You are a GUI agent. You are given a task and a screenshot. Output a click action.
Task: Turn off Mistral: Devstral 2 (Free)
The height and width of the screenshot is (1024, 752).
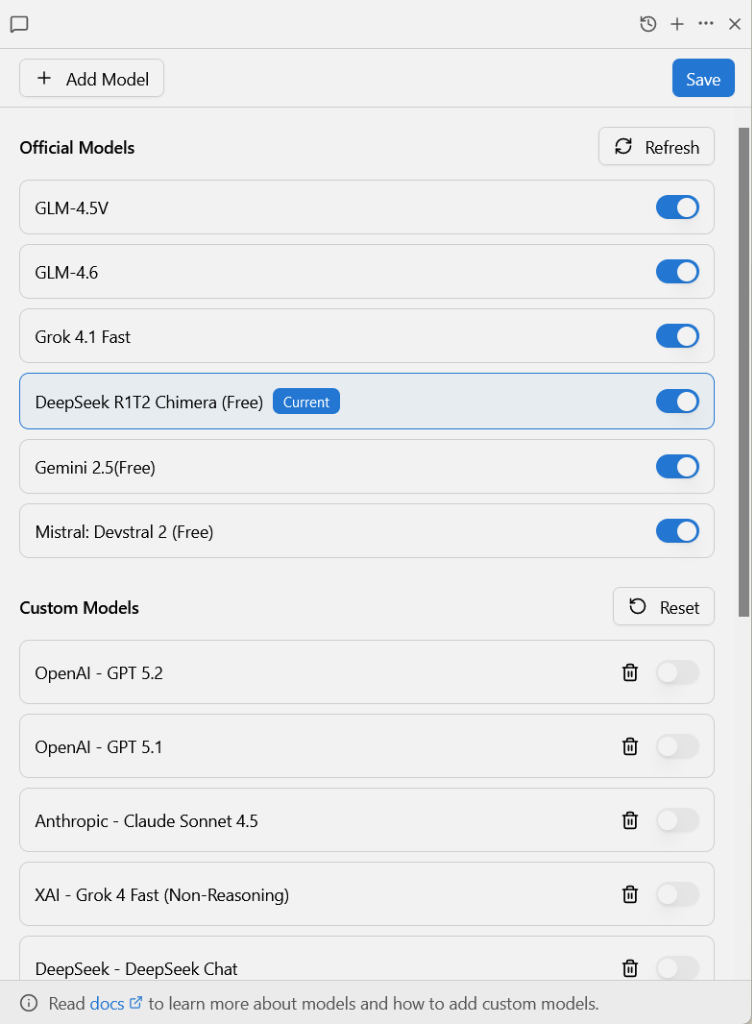coord(677,531)
